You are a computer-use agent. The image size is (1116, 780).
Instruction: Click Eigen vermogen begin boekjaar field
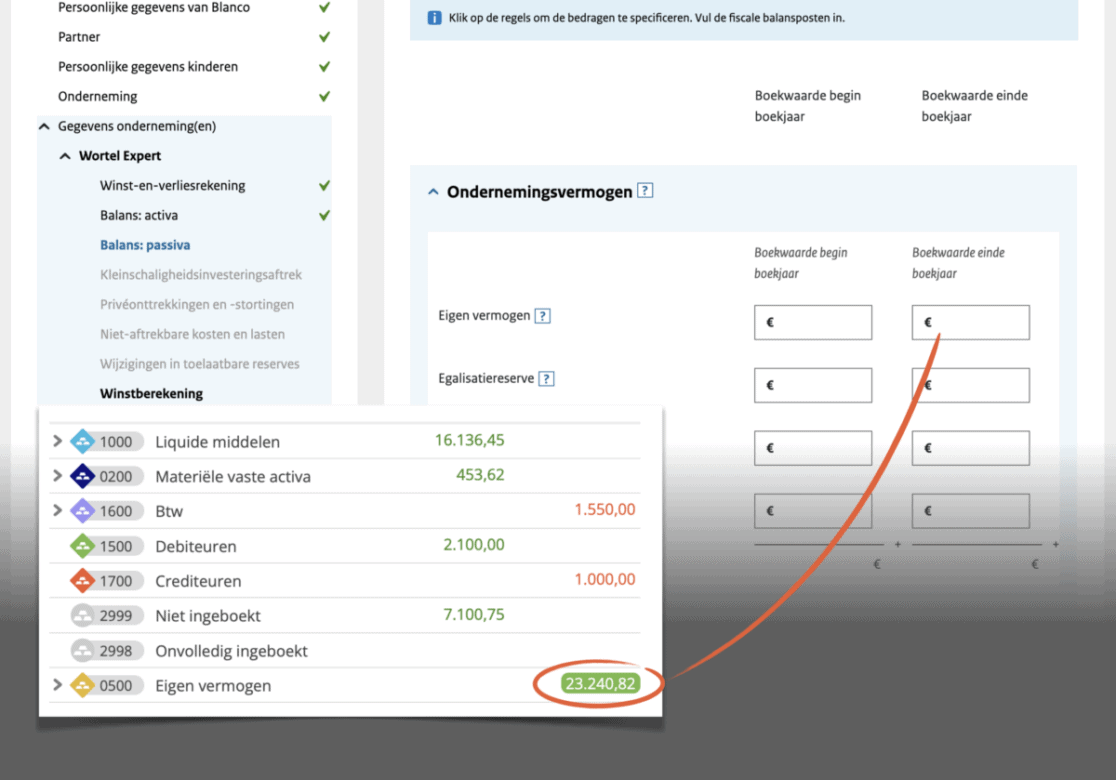click(x=813, y=322)
